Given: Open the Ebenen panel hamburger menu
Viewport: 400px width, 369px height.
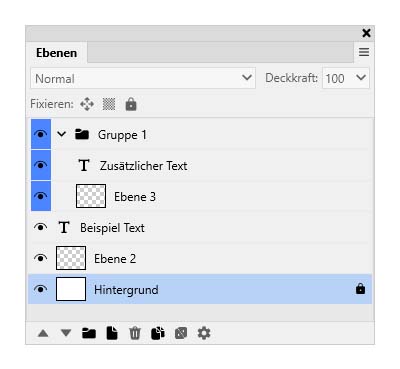Looking at the screenshot, I should [364, 52].
